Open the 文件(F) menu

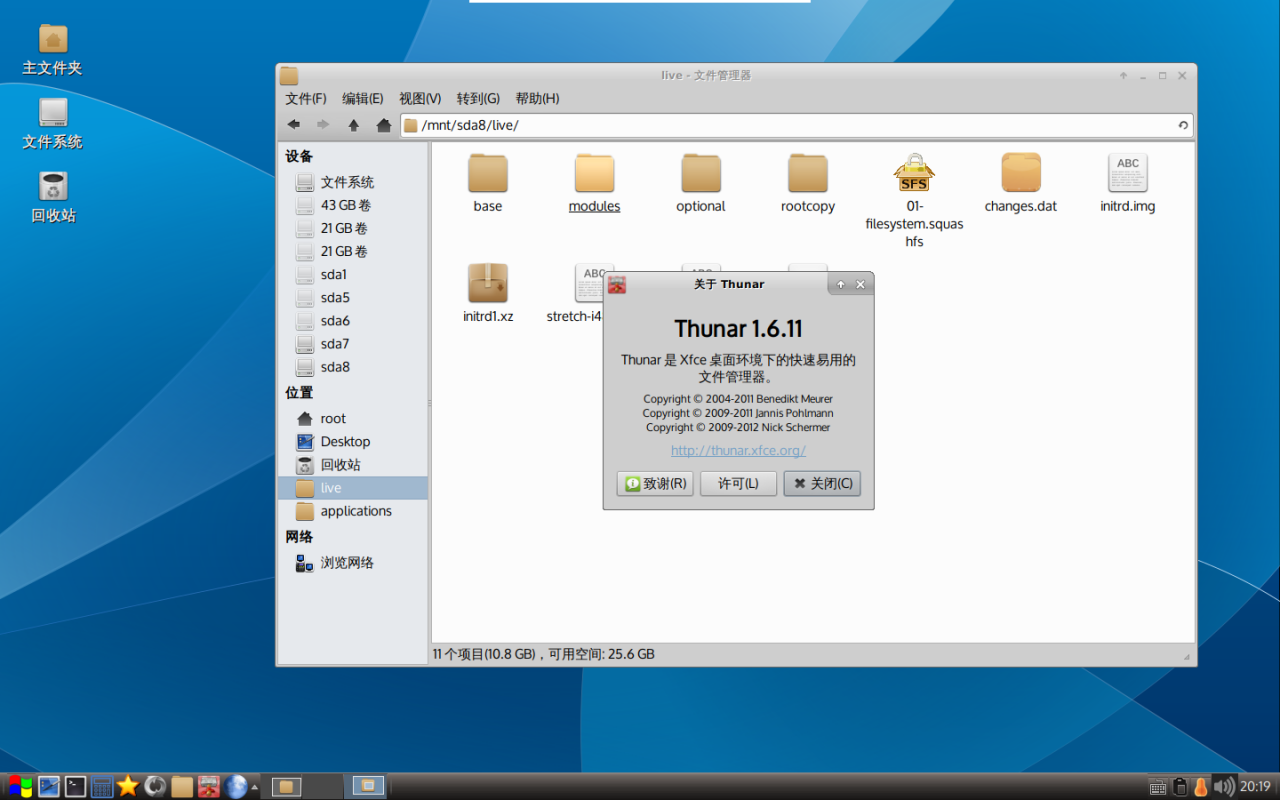[x=306, y=98]
